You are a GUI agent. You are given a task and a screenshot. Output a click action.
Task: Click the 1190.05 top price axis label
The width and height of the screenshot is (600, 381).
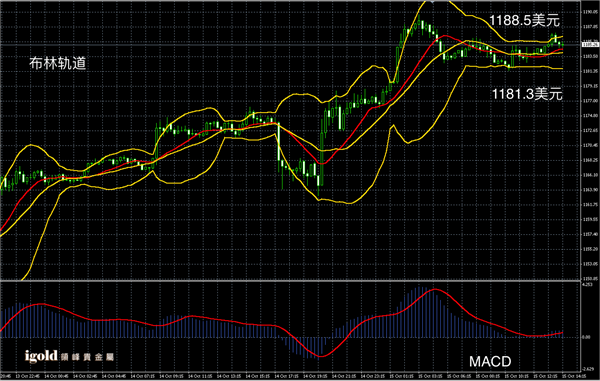(x=590, y=12)
